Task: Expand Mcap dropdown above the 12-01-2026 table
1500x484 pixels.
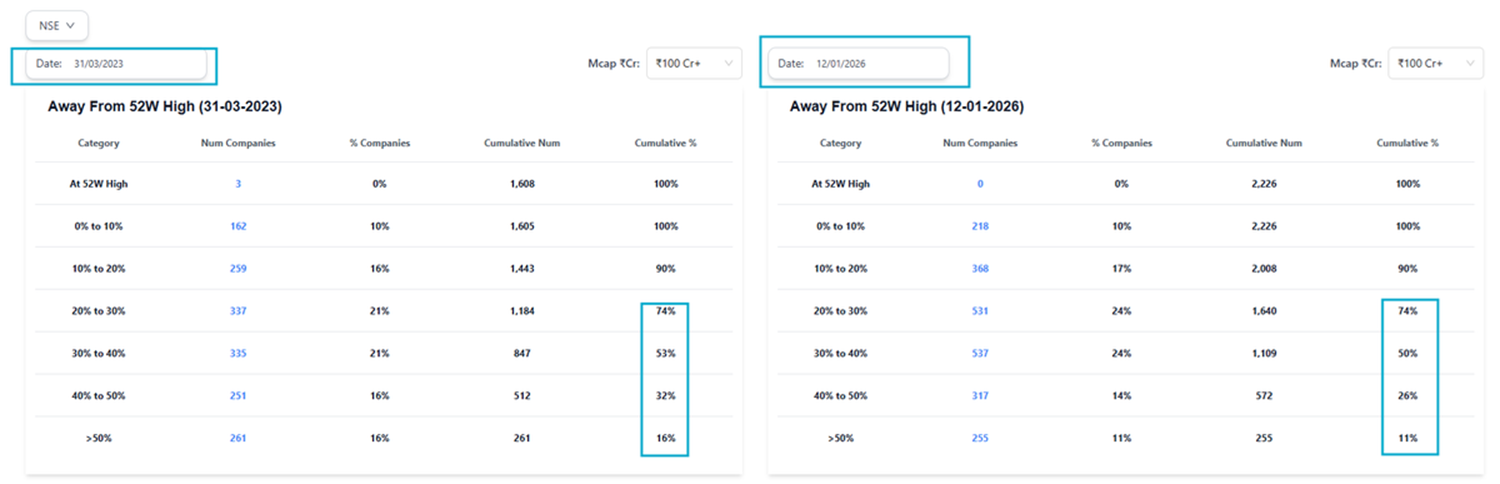Action: pyautogui.click(x=1435, y=64)
